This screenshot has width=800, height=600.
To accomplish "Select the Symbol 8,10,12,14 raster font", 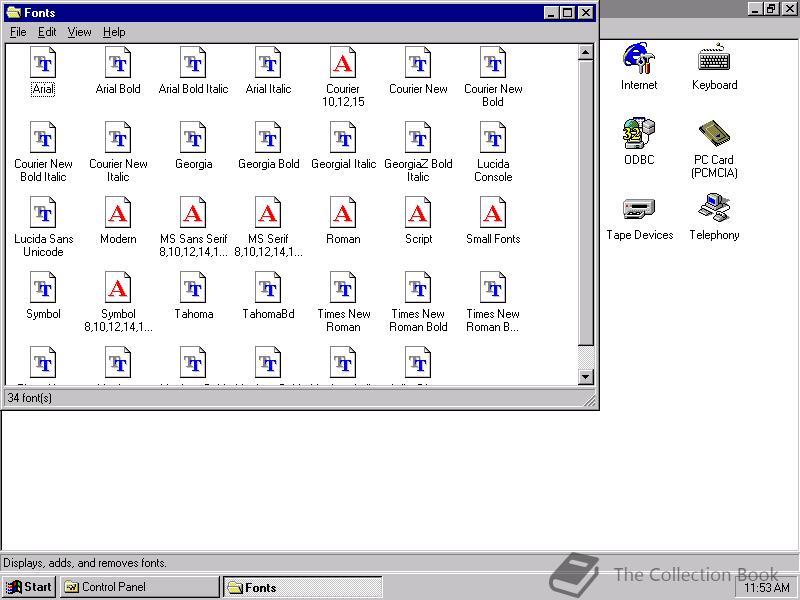I will coord(118,288).
